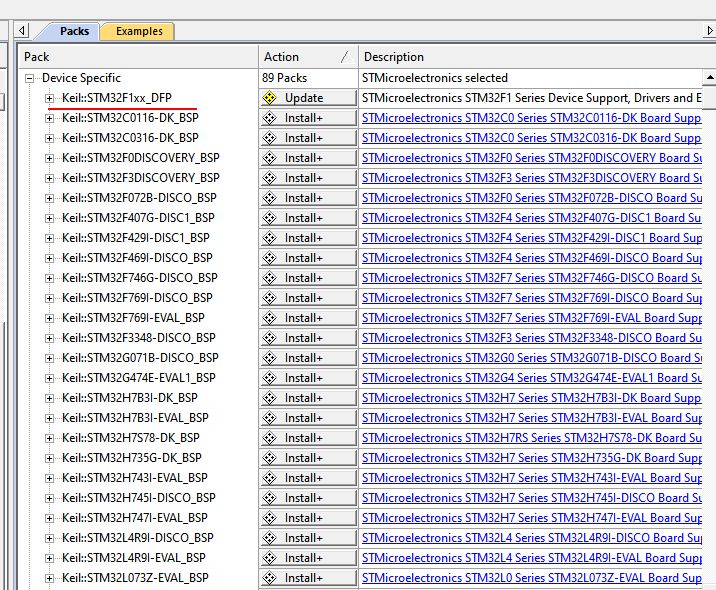Viewport: 716px width, 590px height.
Task: Expand Keil::STM32F429I-DISC1_BSP node
Action: pos(49,238)
